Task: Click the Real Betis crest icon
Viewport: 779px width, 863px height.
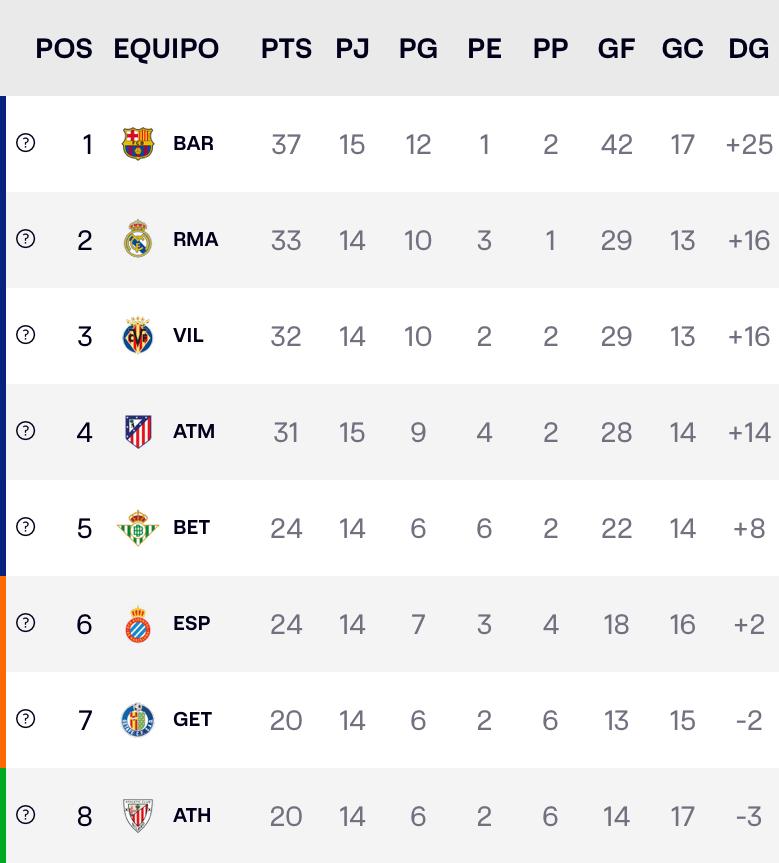Action: tap(138, 528)
